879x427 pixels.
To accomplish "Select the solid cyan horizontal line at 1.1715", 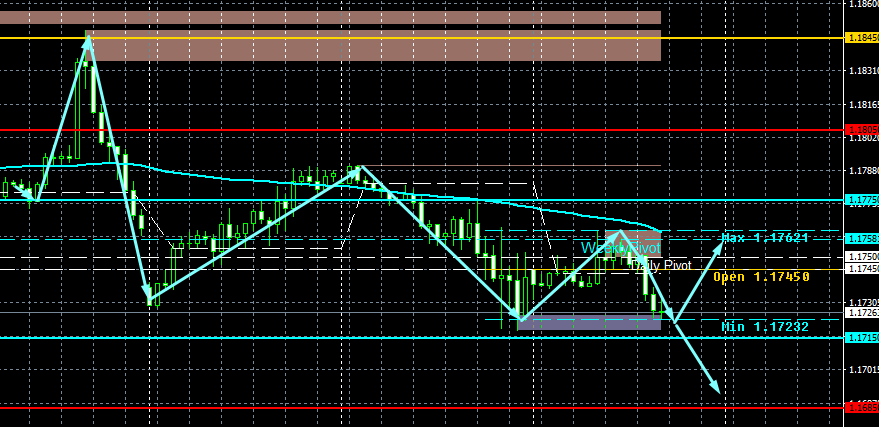I will [x=422, y=337].
